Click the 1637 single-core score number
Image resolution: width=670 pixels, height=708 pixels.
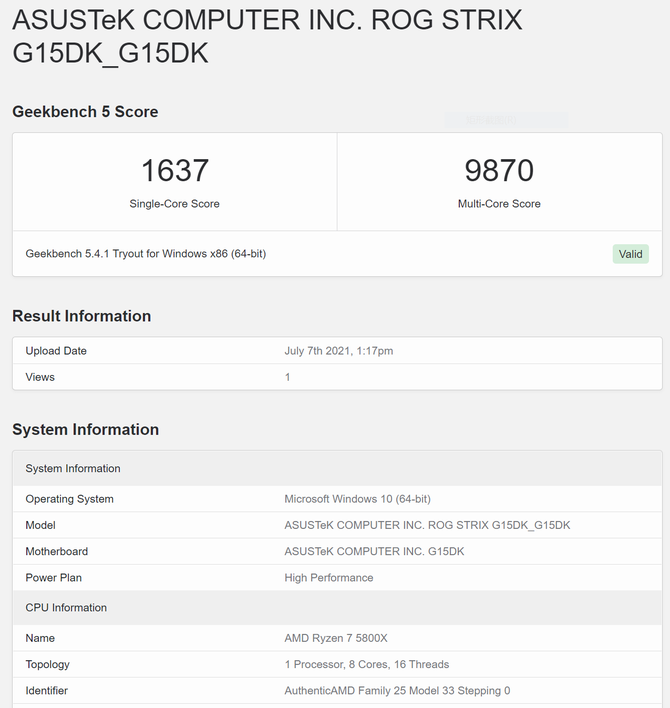click(x=175, y=171)
